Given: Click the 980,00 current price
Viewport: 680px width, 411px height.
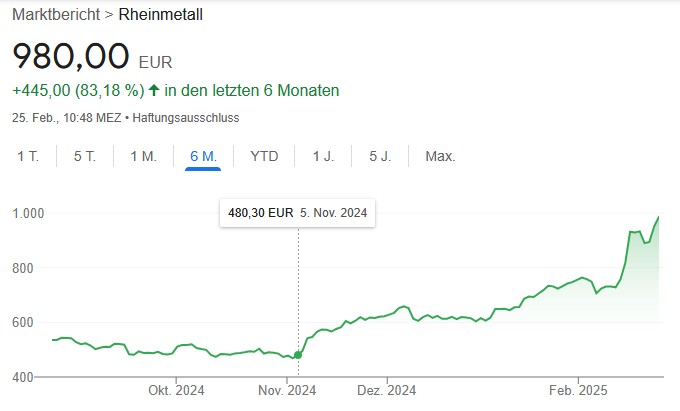Looking at the screenshot, I should (x=71, y=55).
